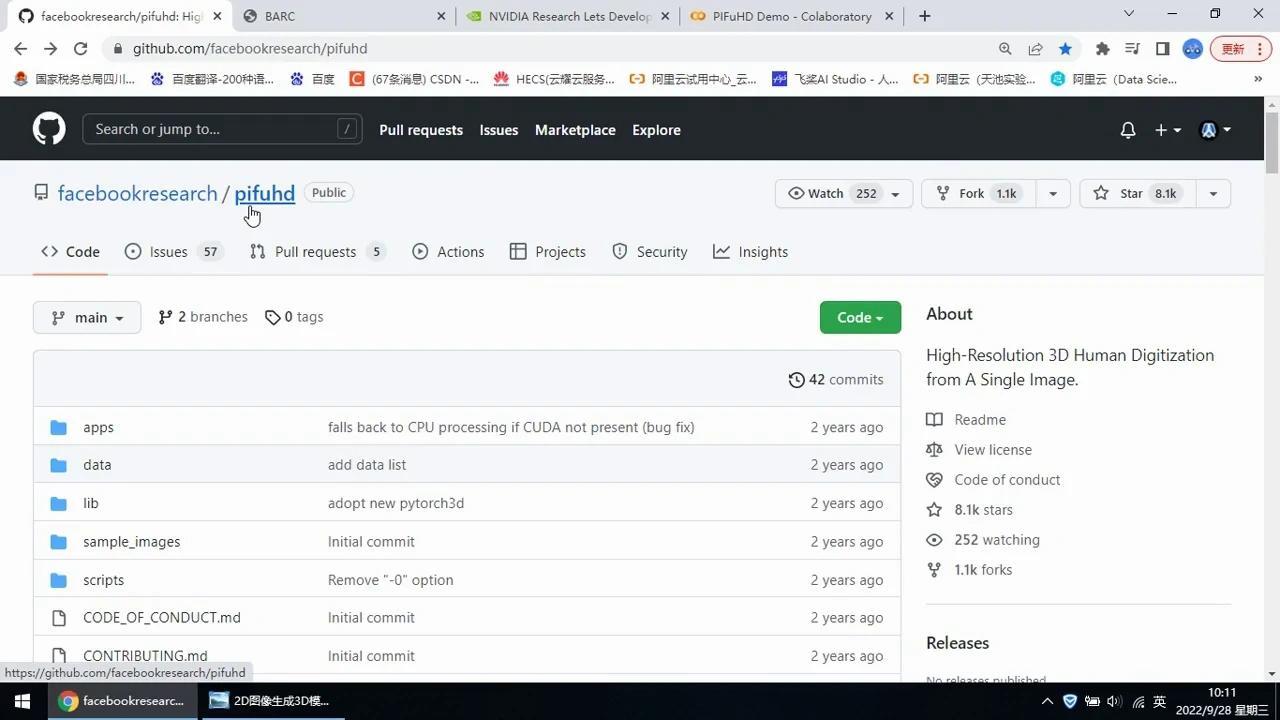Open the main branch selector
Screen dimensions: 1280x720
(x=87, y=318)
